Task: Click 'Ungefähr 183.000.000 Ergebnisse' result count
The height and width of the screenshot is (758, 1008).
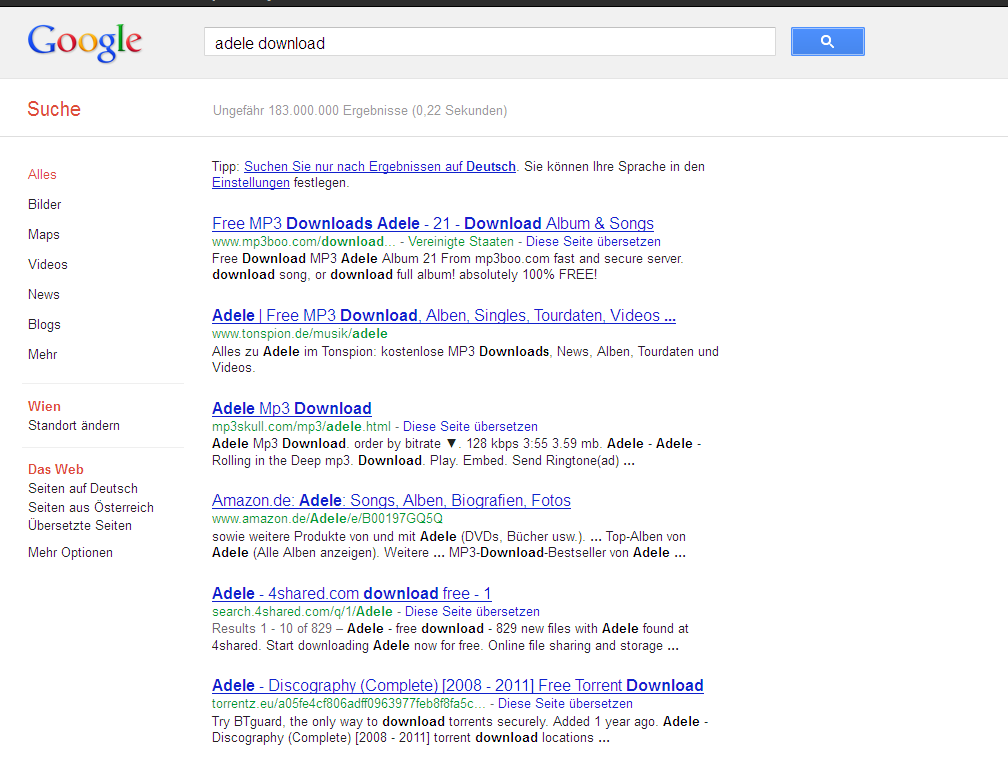Action: [x=360, y=111]
